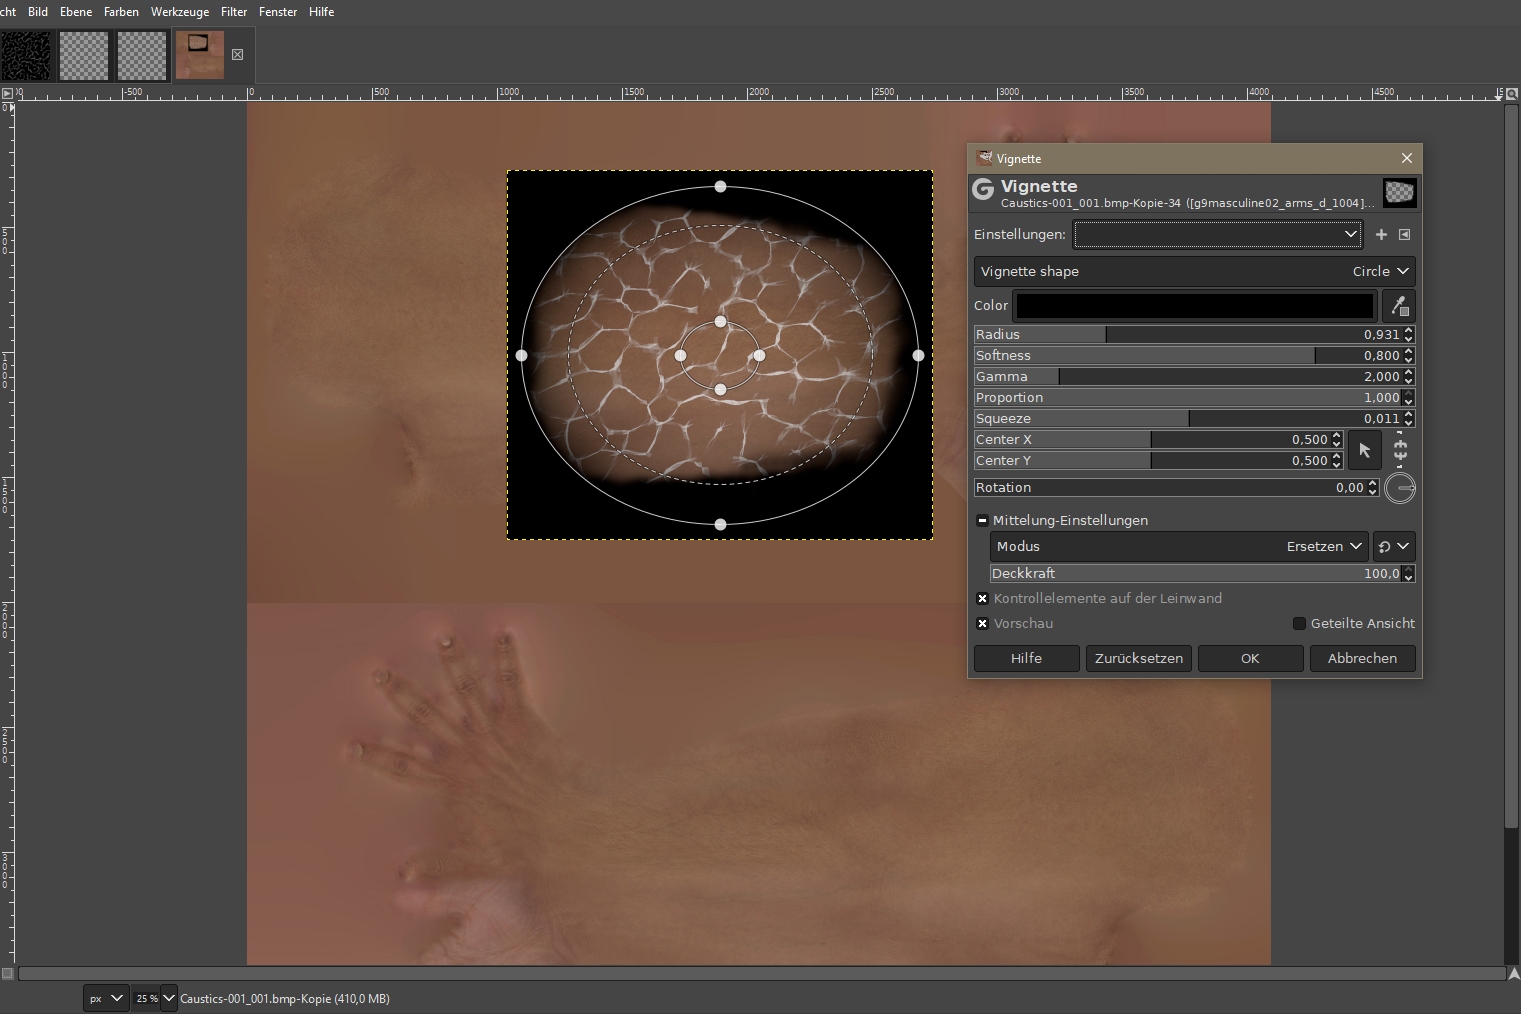
Task: Select the first black pattern image thumbnail
Action: pos(25,55)
